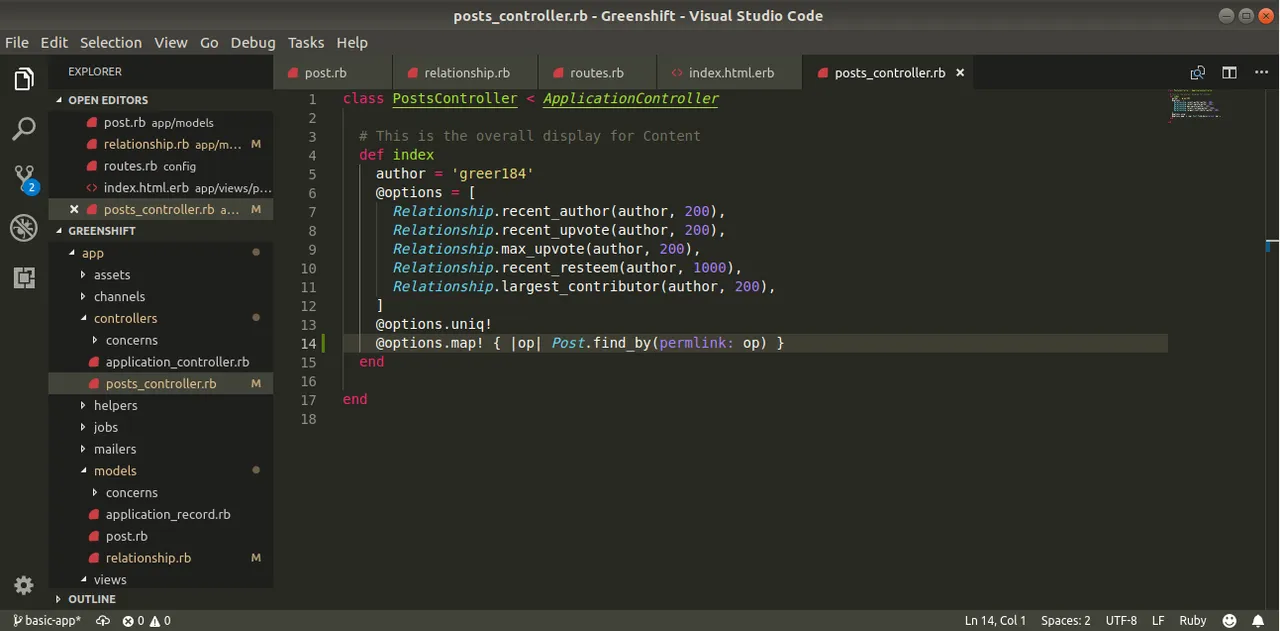Click the feedback smiley icon
Viewport: 1280px width, 631px height.
pyautogui.click(x=1229, y=621)
